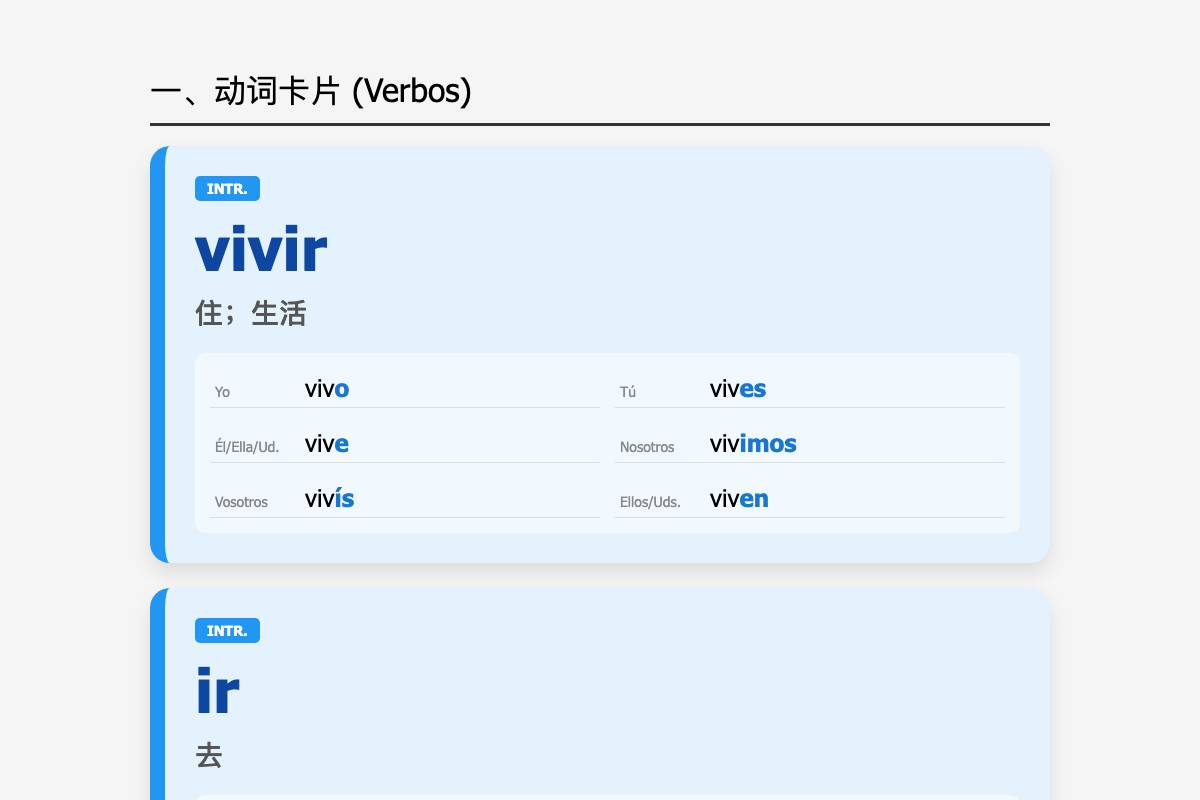This screenshot has height=800, width=1200.
Task: Click the Nosotros pronoun label
Action: point(647,447)
